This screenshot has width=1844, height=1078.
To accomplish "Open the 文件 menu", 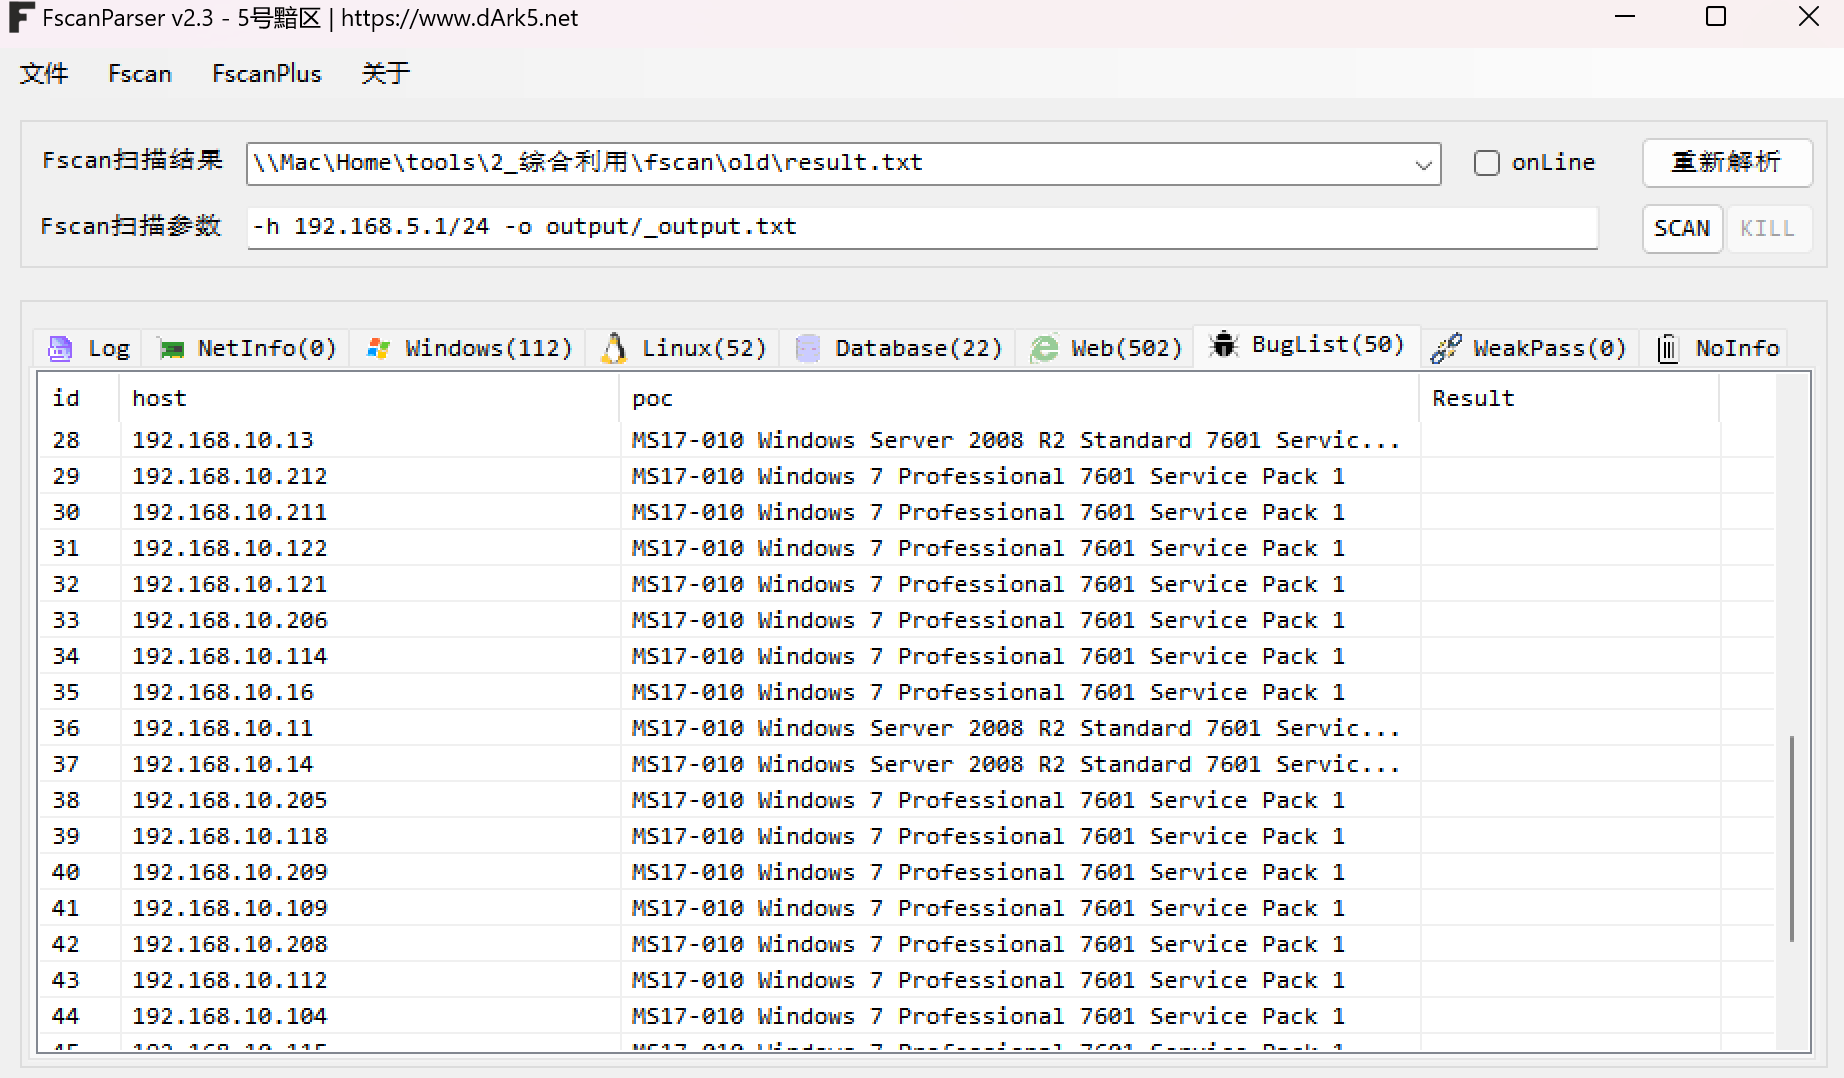I will click(x=44, y=73).
